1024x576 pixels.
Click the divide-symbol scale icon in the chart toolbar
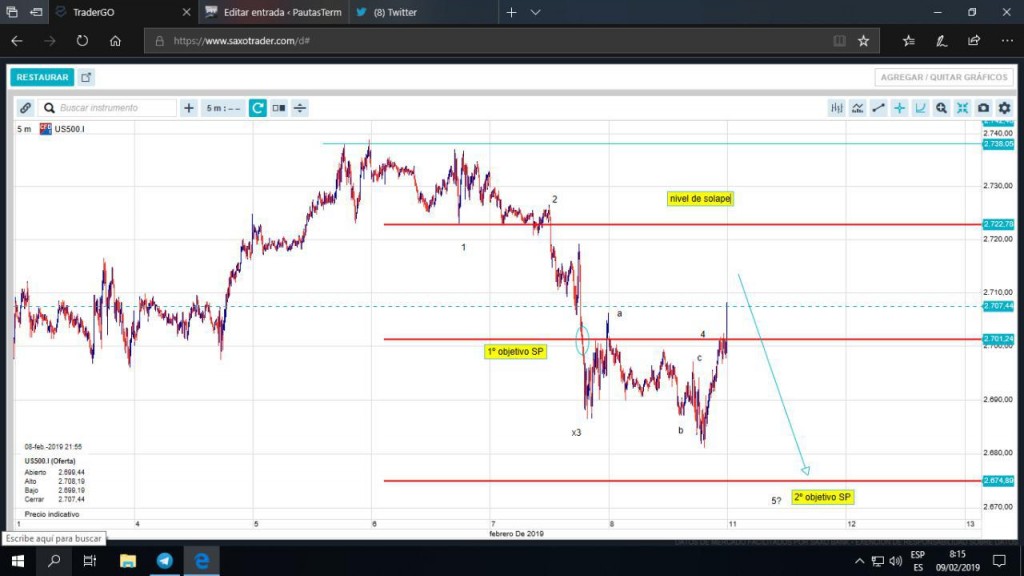click(300, 108)
